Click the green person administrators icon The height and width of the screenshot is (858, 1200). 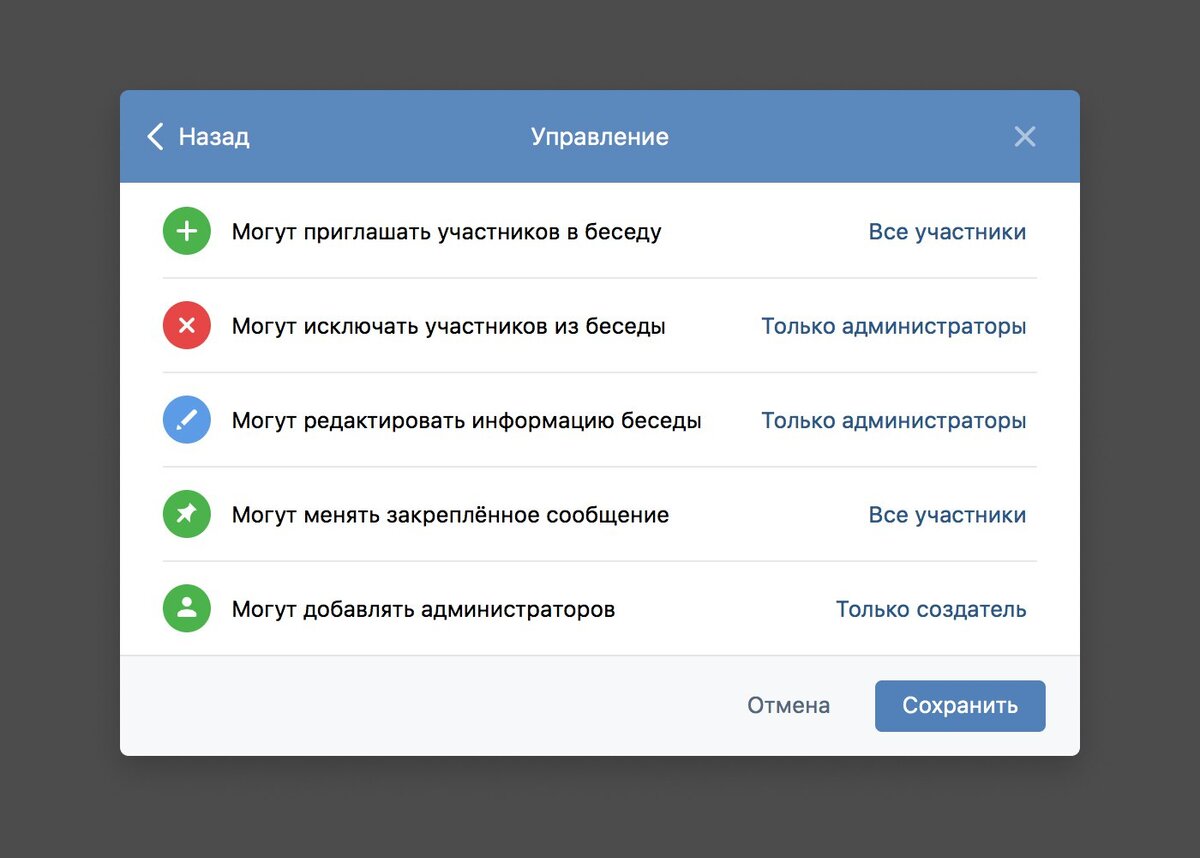(187, 609)
